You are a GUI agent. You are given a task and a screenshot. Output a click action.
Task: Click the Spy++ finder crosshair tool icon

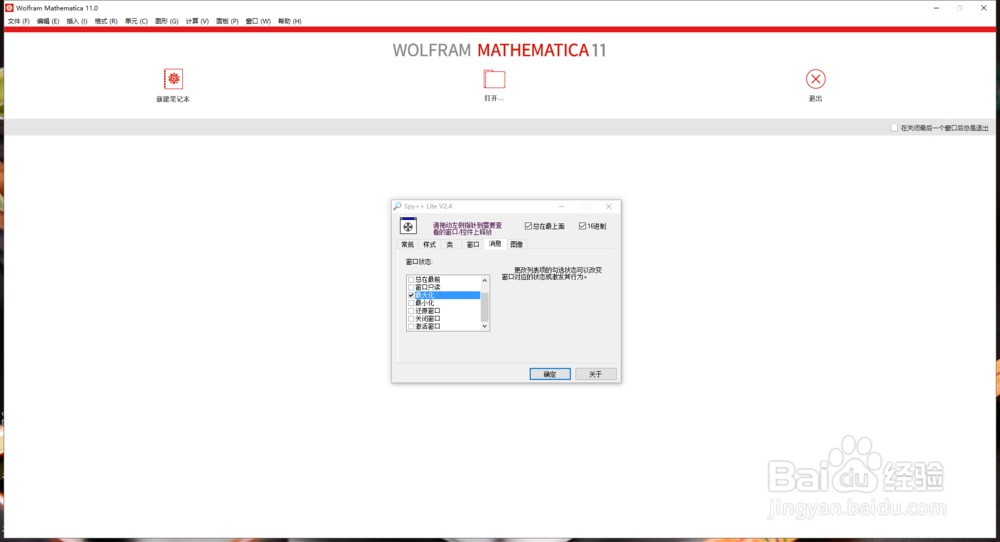[408, 226]
